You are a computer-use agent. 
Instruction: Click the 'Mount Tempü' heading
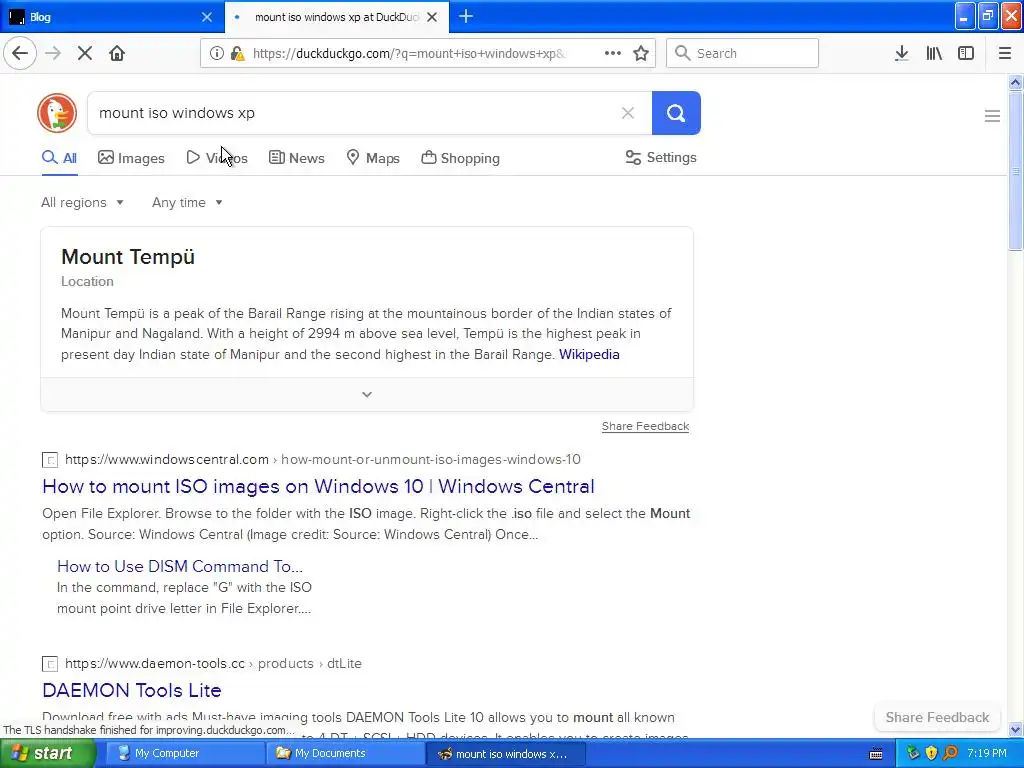pyautogui.click(x=128, y=257)
